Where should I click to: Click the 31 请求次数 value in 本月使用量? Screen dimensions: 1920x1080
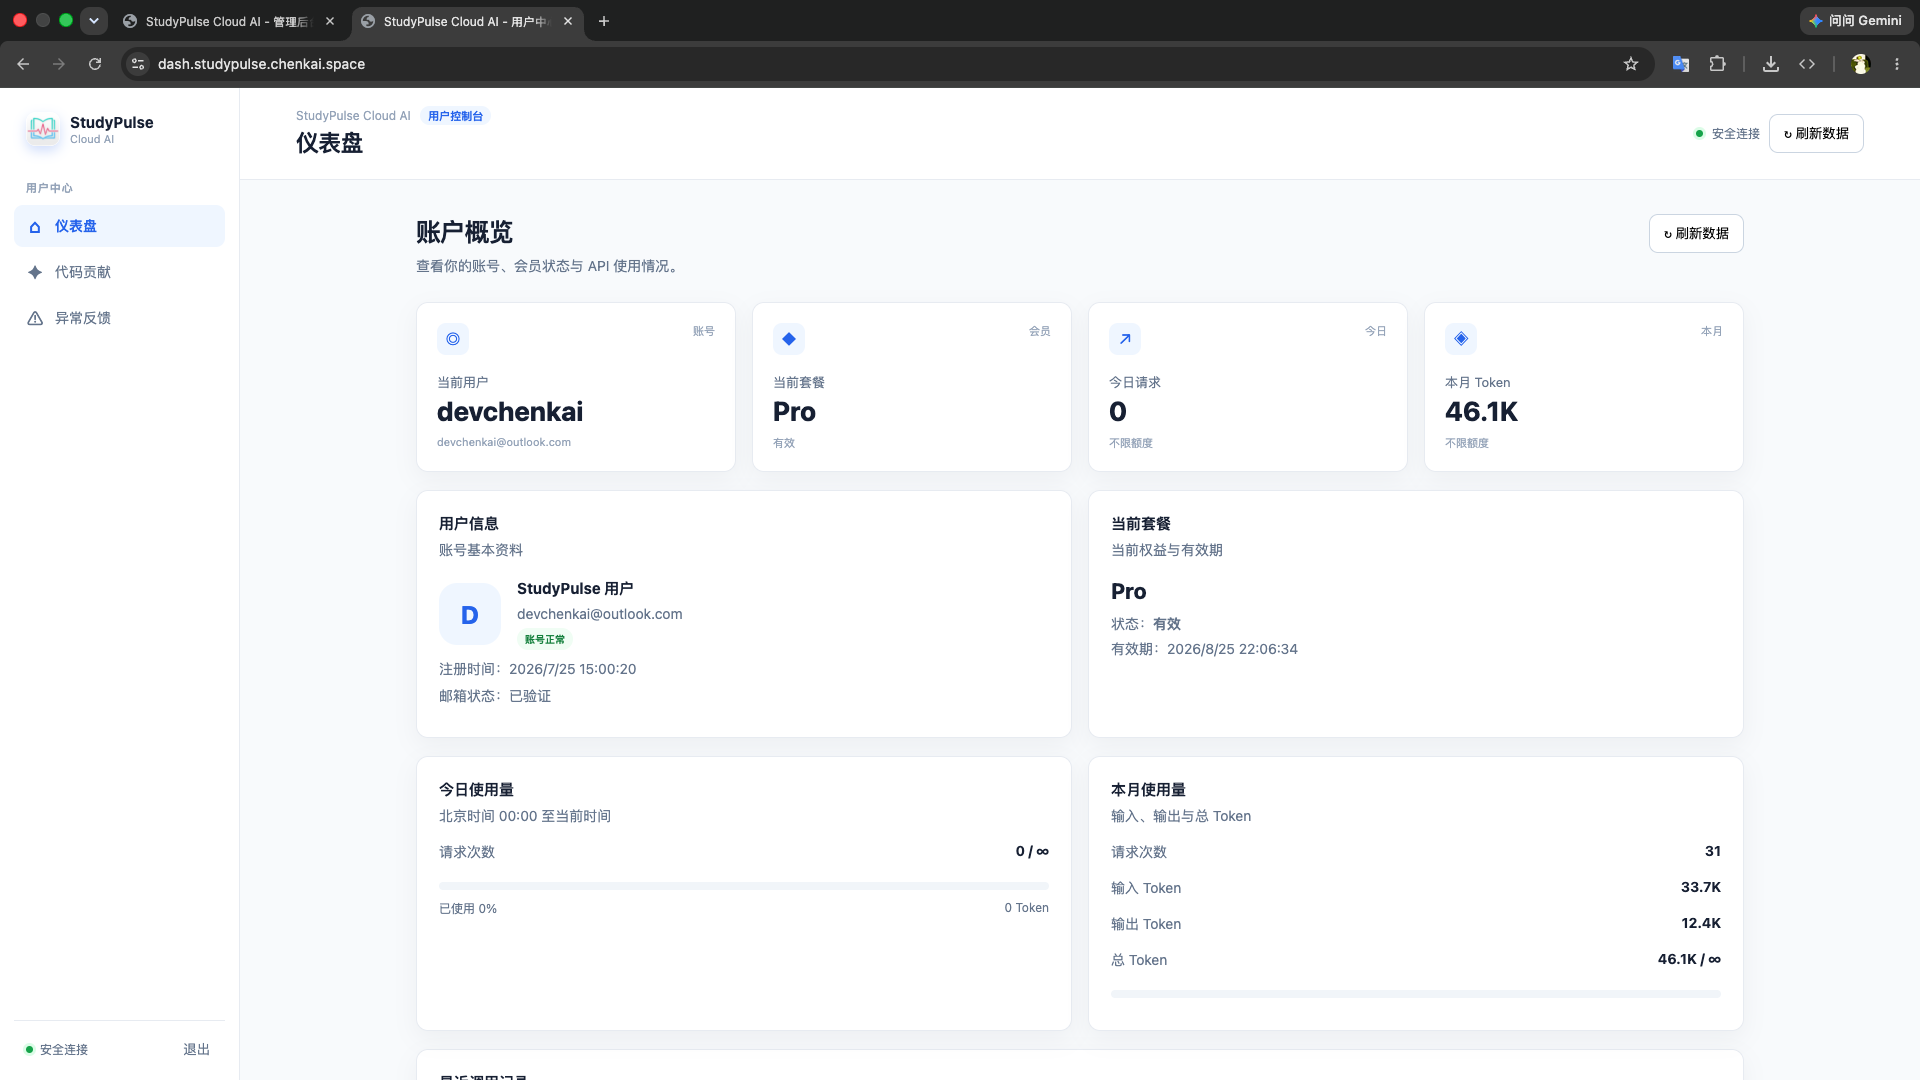[1712, 851]
